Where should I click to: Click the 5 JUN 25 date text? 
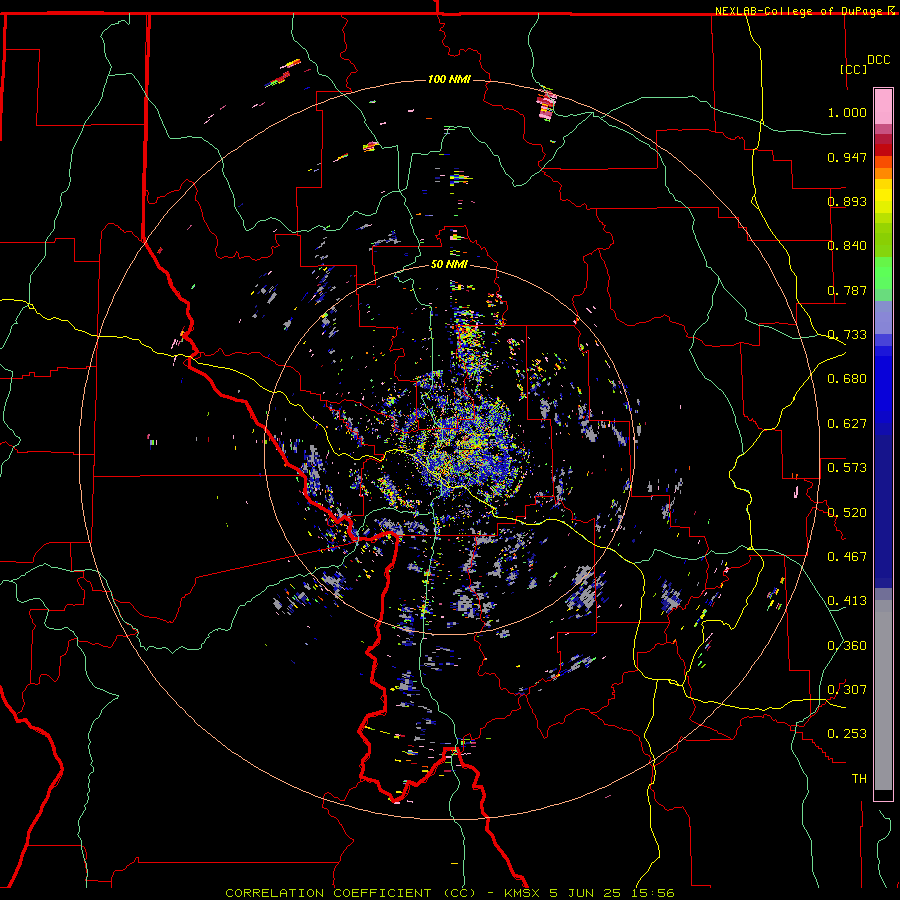click(x=587, y=893)
